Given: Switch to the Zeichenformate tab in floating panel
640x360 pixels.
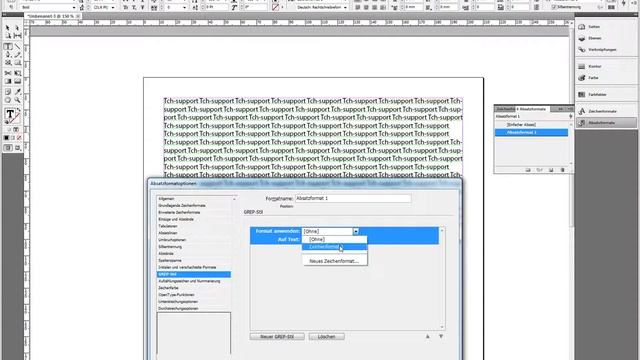Looking at the screenshot, I should point(505,109).
